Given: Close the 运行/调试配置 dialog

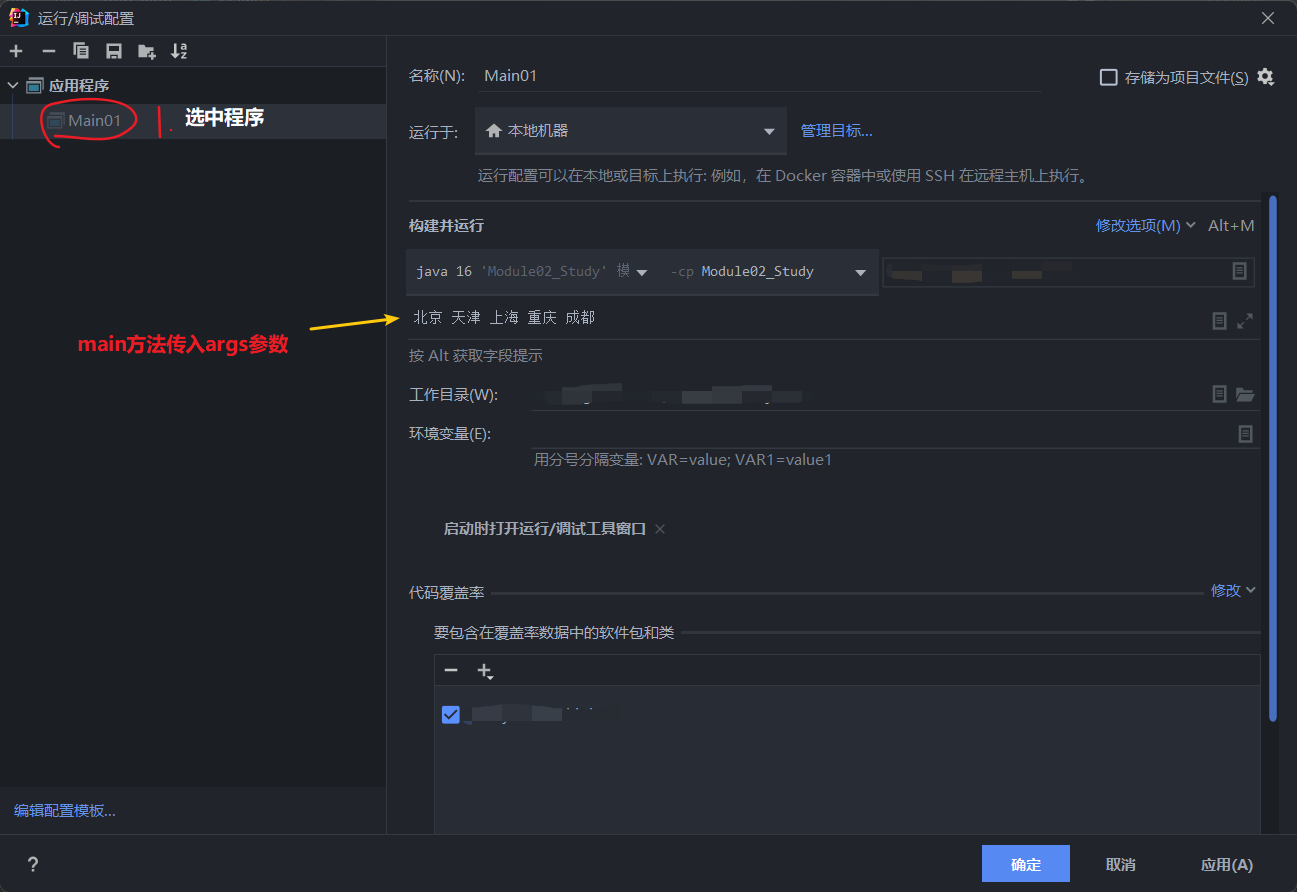Looking at the screenshot, I should pyautogui.click(x=1268, y=18).
